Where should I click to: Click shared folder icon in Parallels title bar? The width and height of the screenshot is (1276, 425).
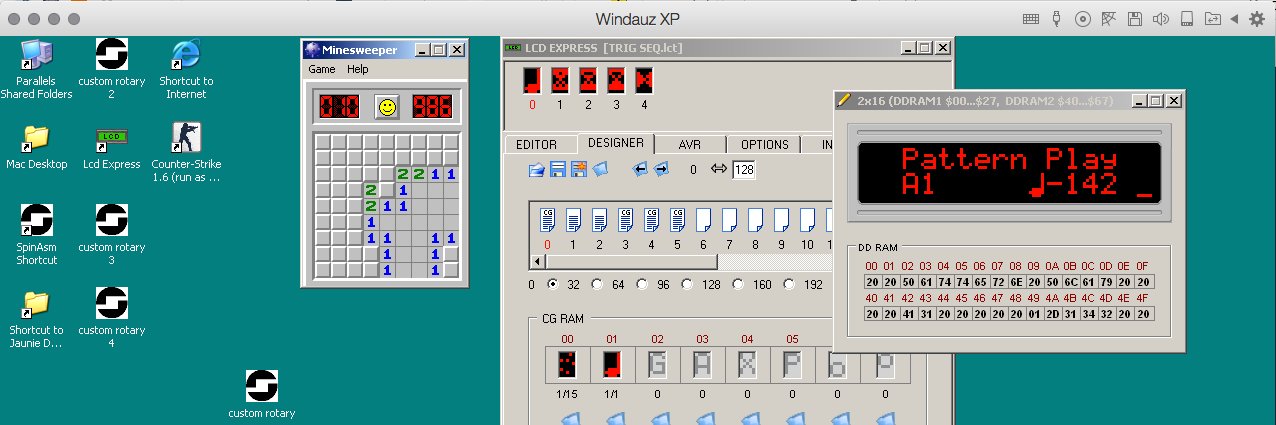(x=1212, y=19)
